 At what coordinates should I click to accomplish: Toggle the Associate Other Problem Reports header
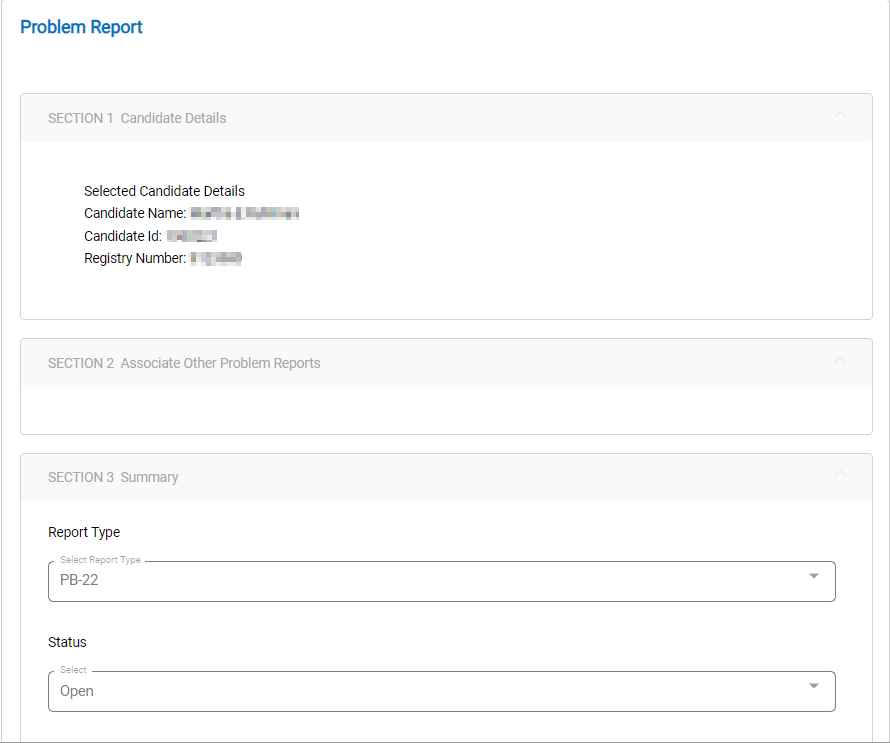pyautogui.click(x=184, y=363)
